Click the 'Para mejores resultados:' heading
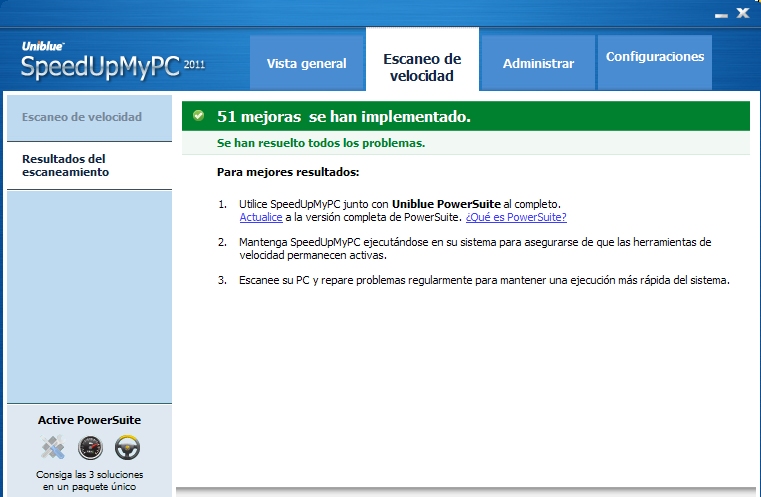The width and height of the screenshot is (761, 497). tap(288, 172)
